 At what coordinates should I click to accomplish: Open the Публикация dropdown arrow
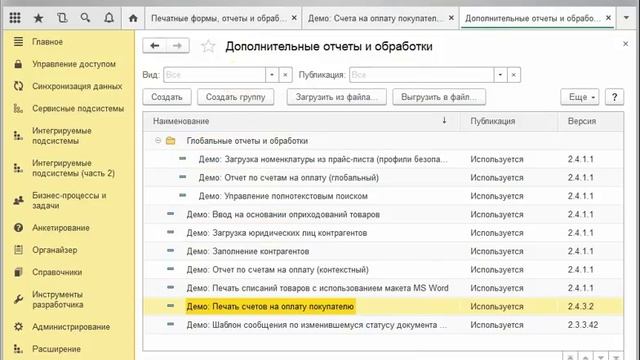(500, 75)
